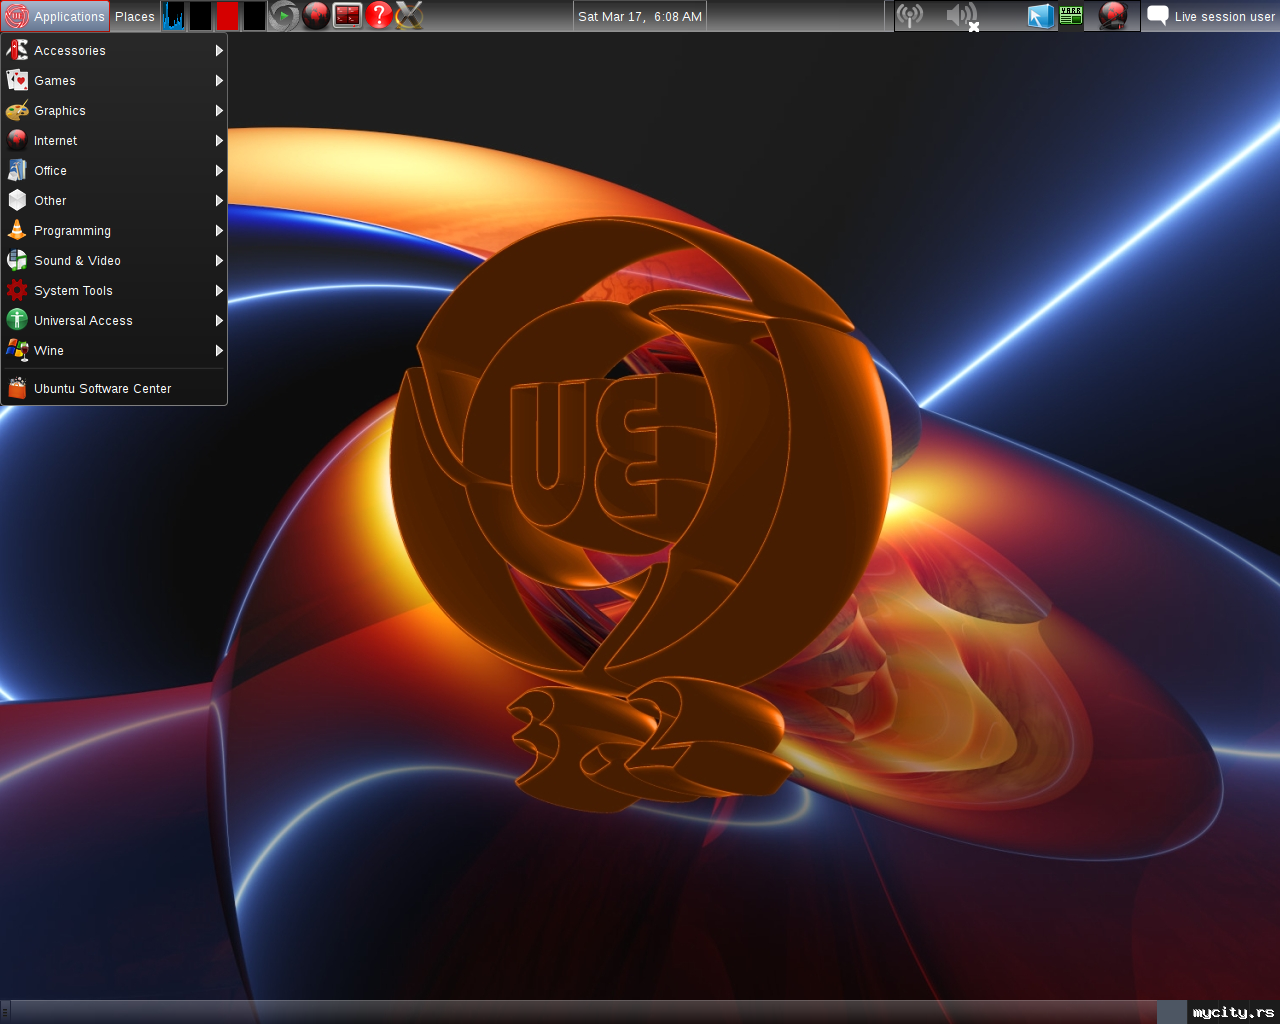Expand the Programming category
The image size is (1280, 1024).
tap(114, 230)
